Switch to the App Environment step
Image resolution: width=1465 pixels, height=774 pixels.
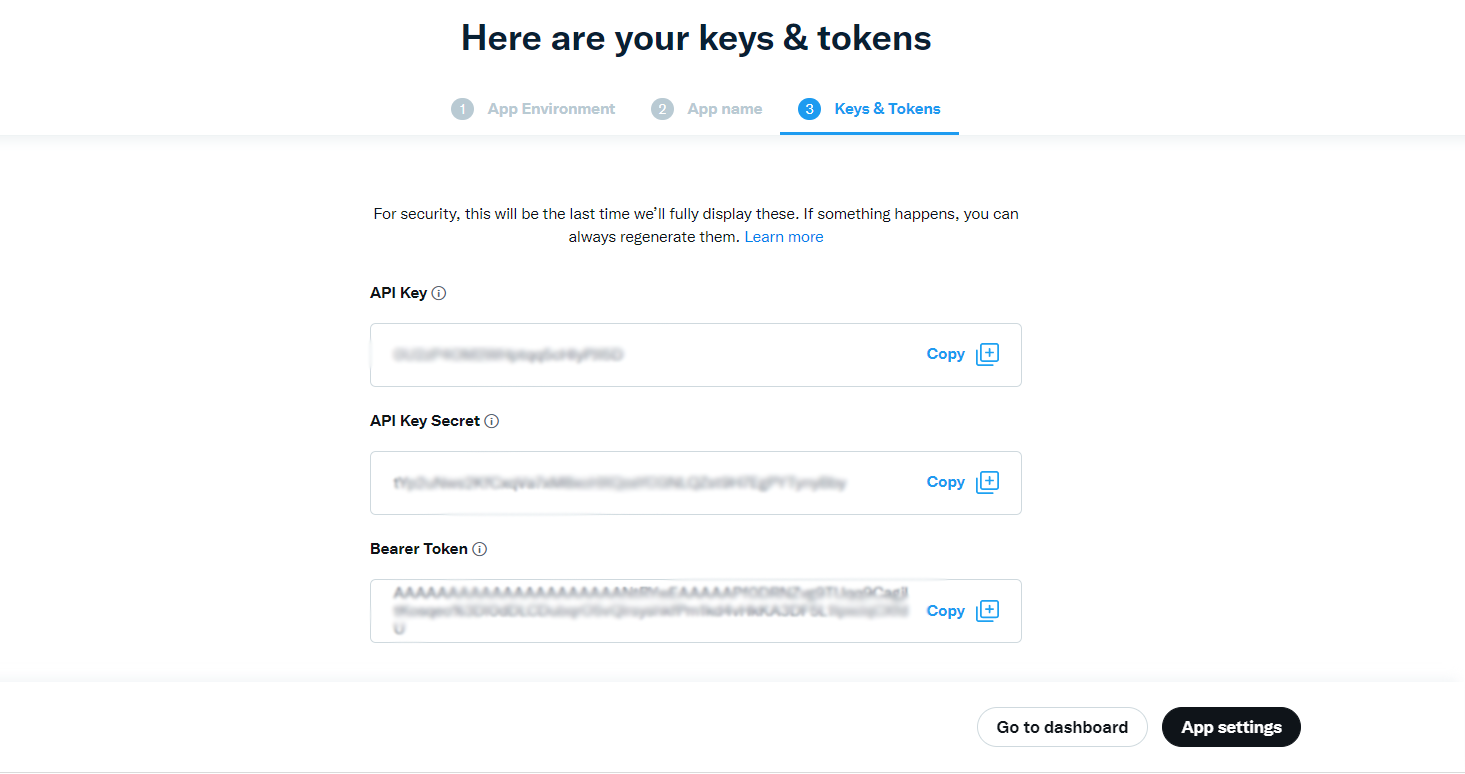pos(550,108)
